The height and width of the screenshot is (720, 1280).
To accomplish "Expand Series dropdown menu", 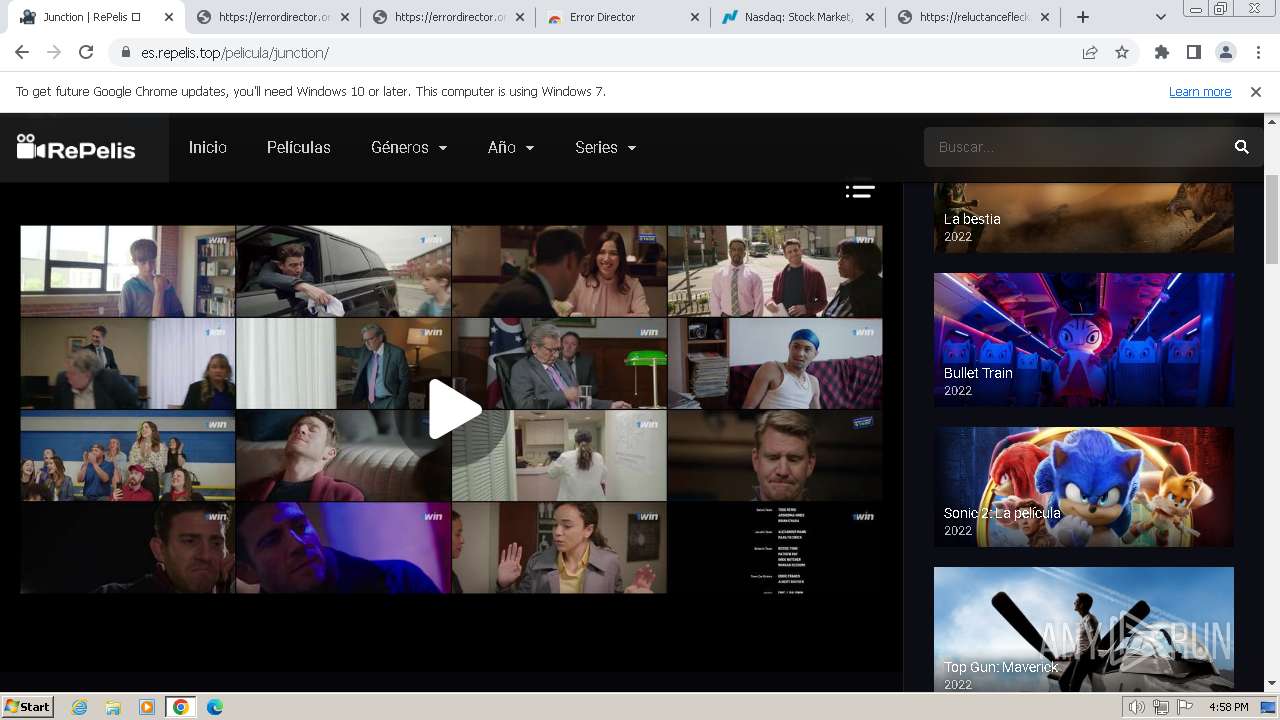I will pos(606,147).
